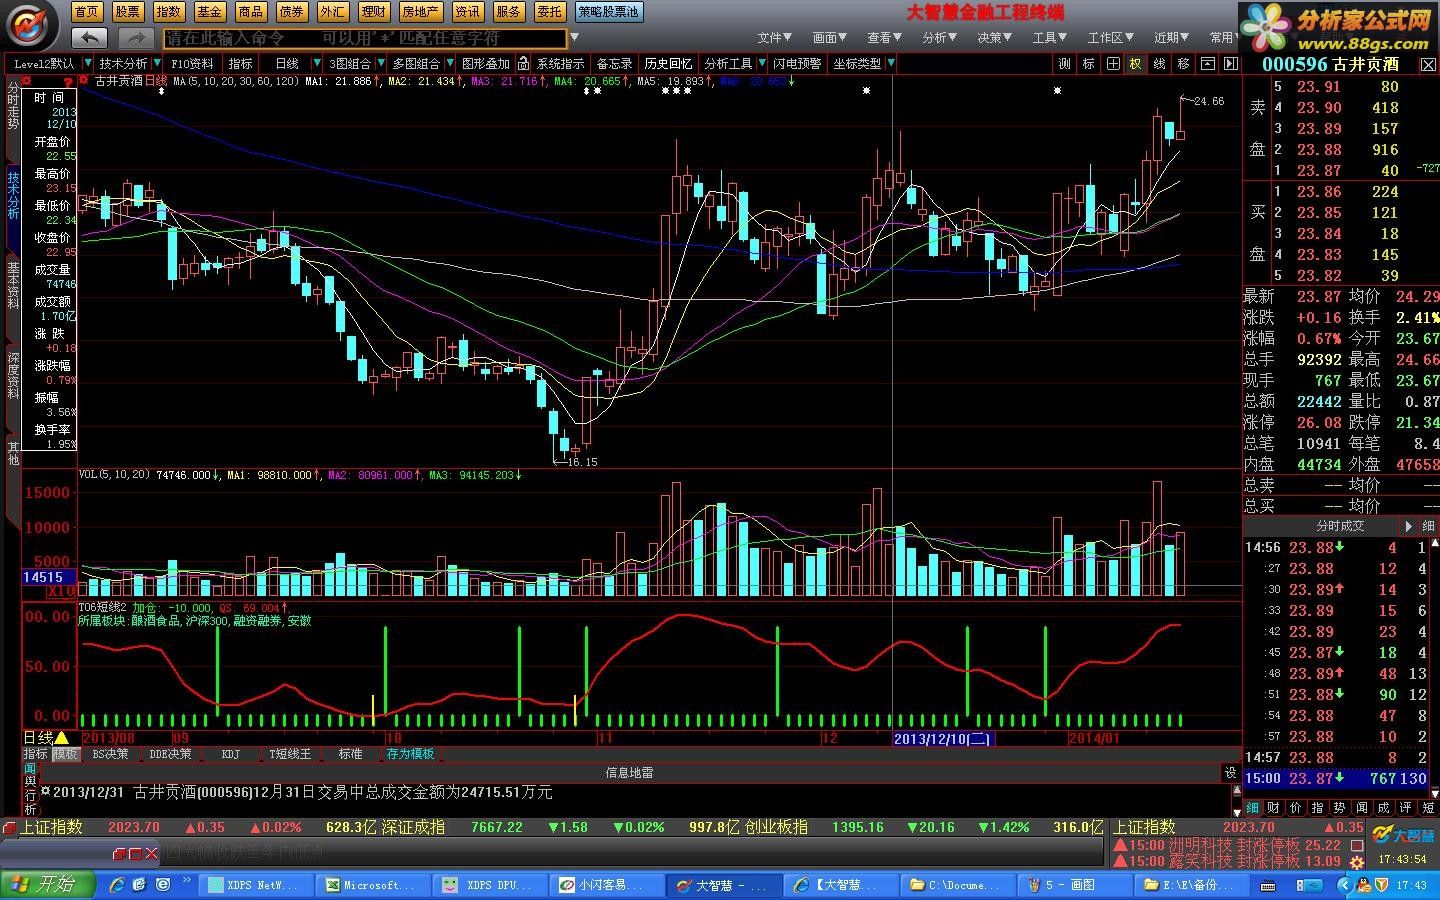Viewport: 1440px width, 900px height.
Task: Click the 设 settings button in 信息地雷 bar
Action: click(x=1231, y=772)
